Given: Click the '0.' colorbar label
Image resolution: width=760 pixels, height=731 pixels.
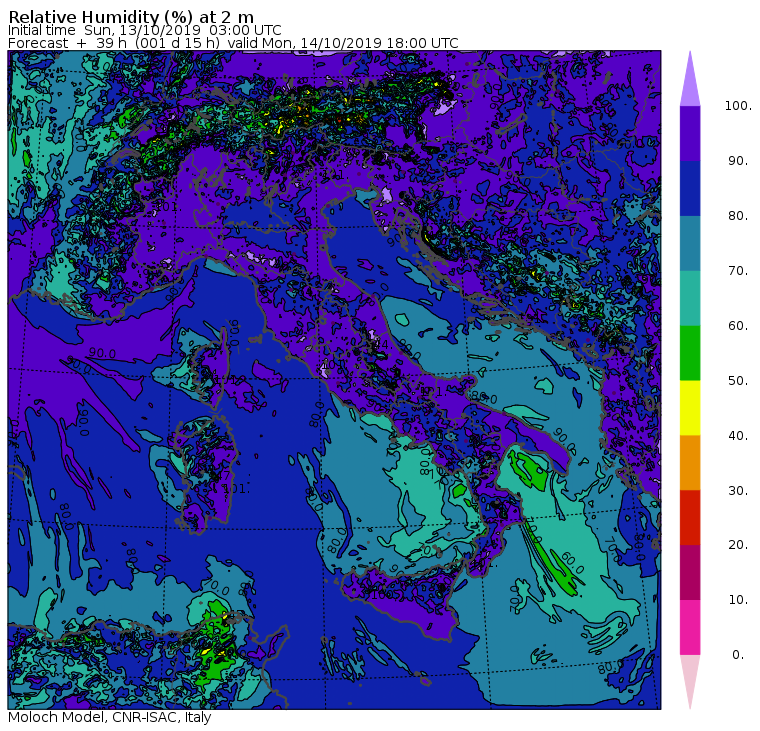Looking at the screenshot, I should 738,655.
